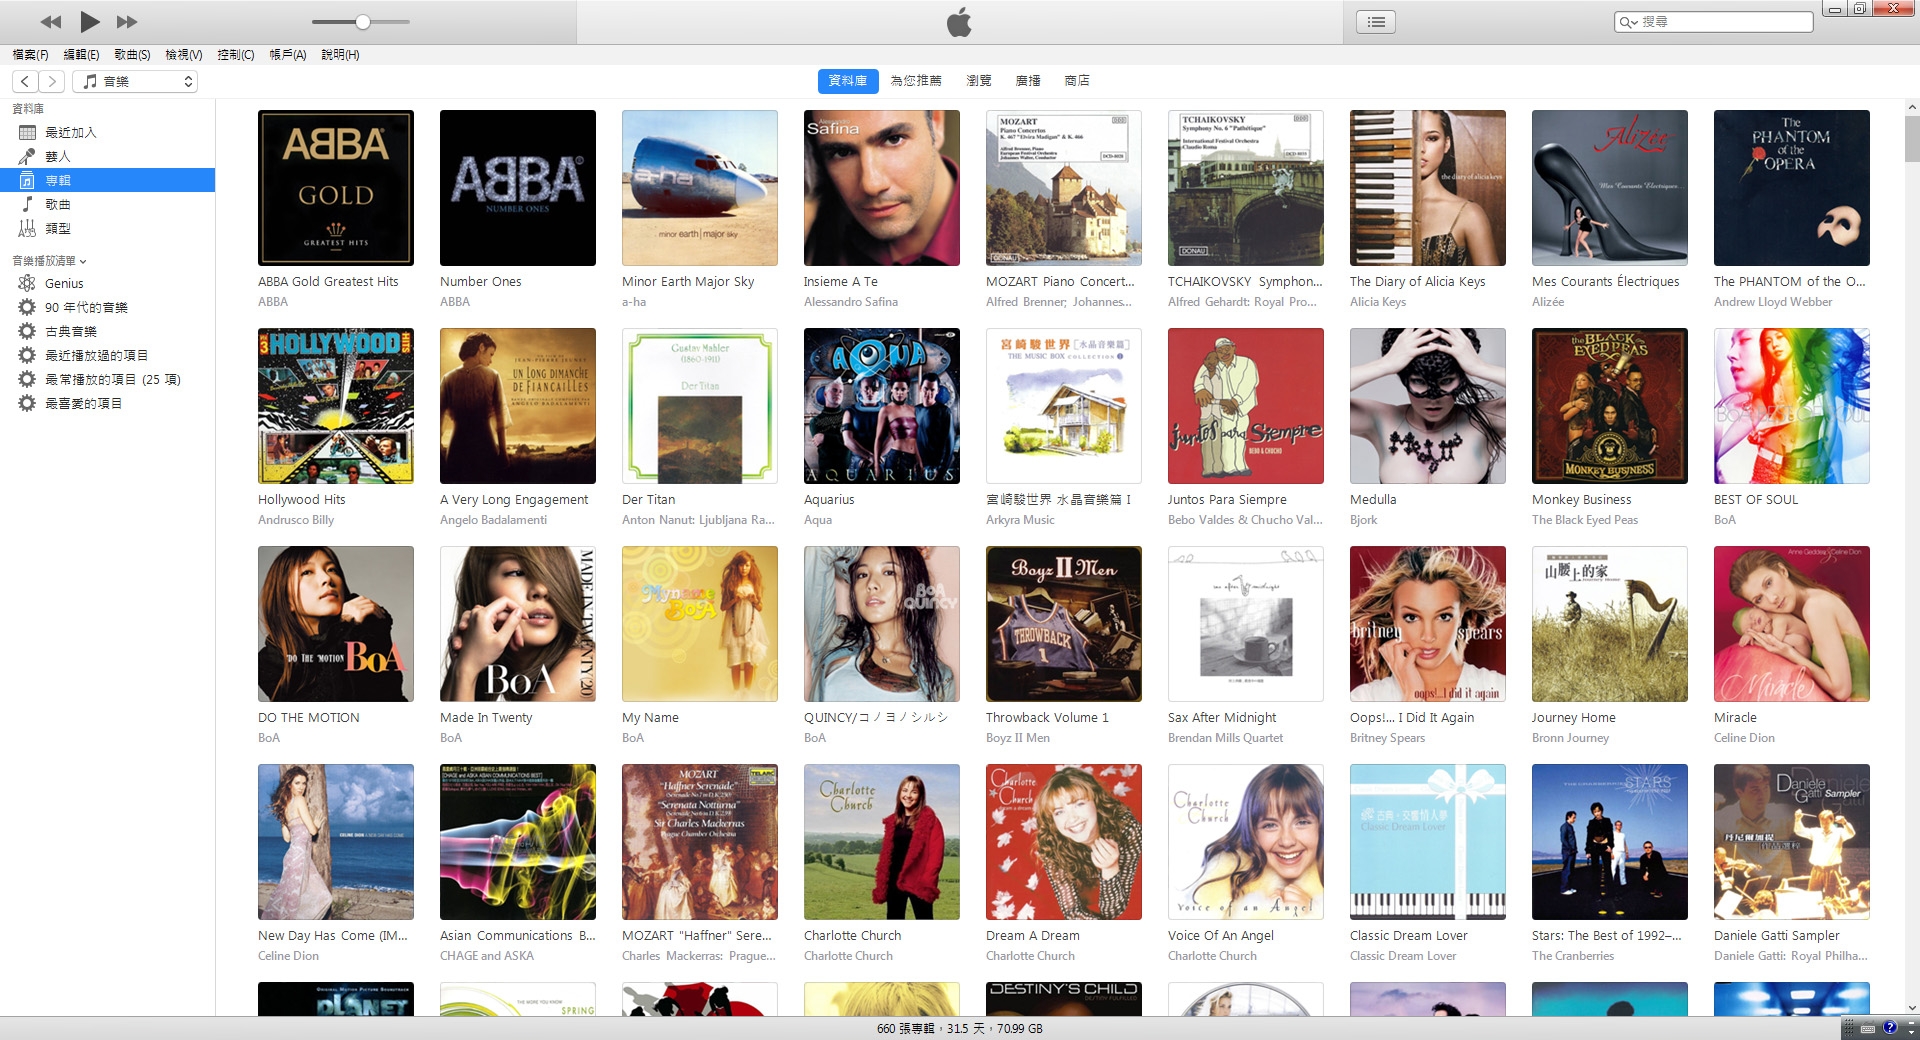This screenshot has width=1920, height=1040.
Task: Select 專輯 in the sidebar
Action: [x=107, y=180]
